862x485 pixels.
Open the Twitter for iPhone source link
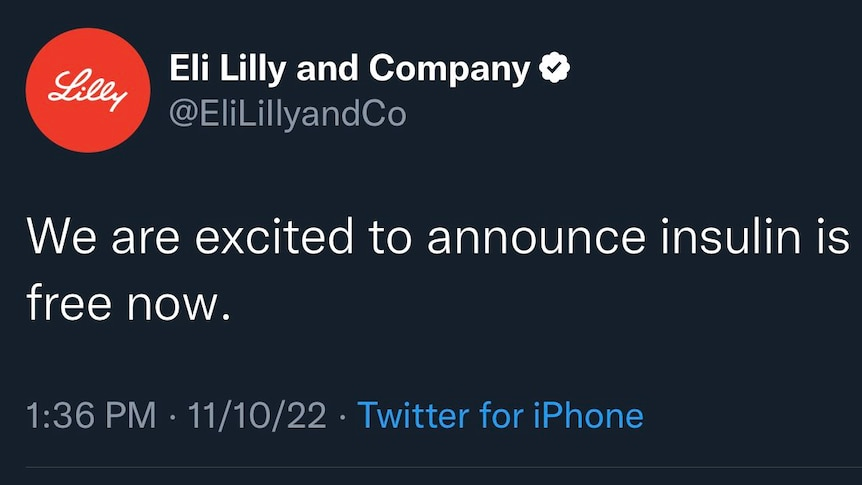click(500, 415)
